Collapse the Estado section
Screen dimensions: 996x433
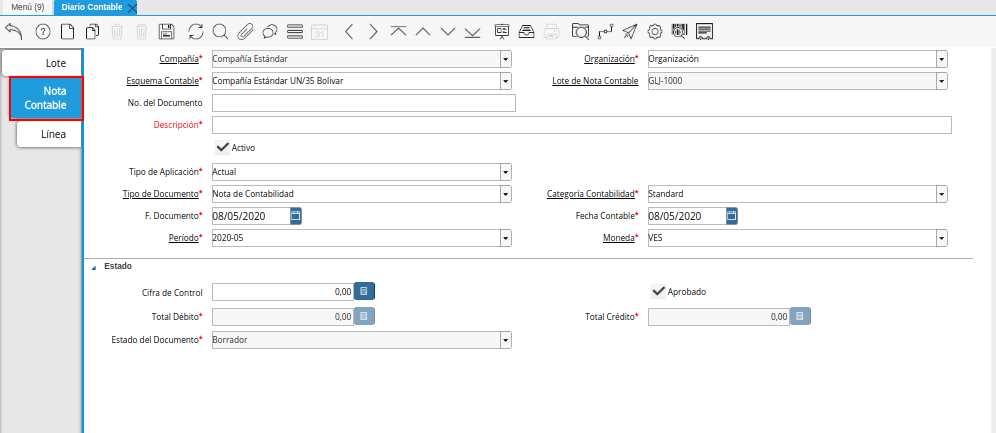point(95,267)
